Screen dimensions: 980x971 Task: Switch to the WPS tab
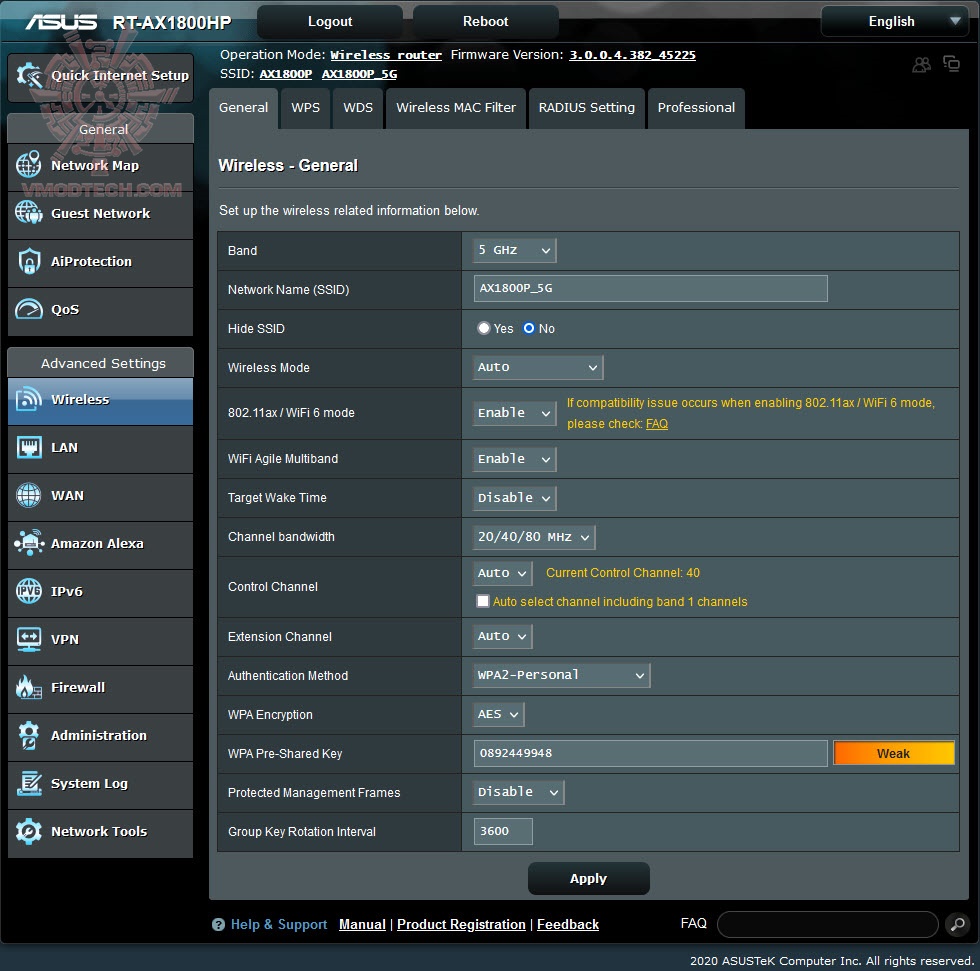[306, 108]
